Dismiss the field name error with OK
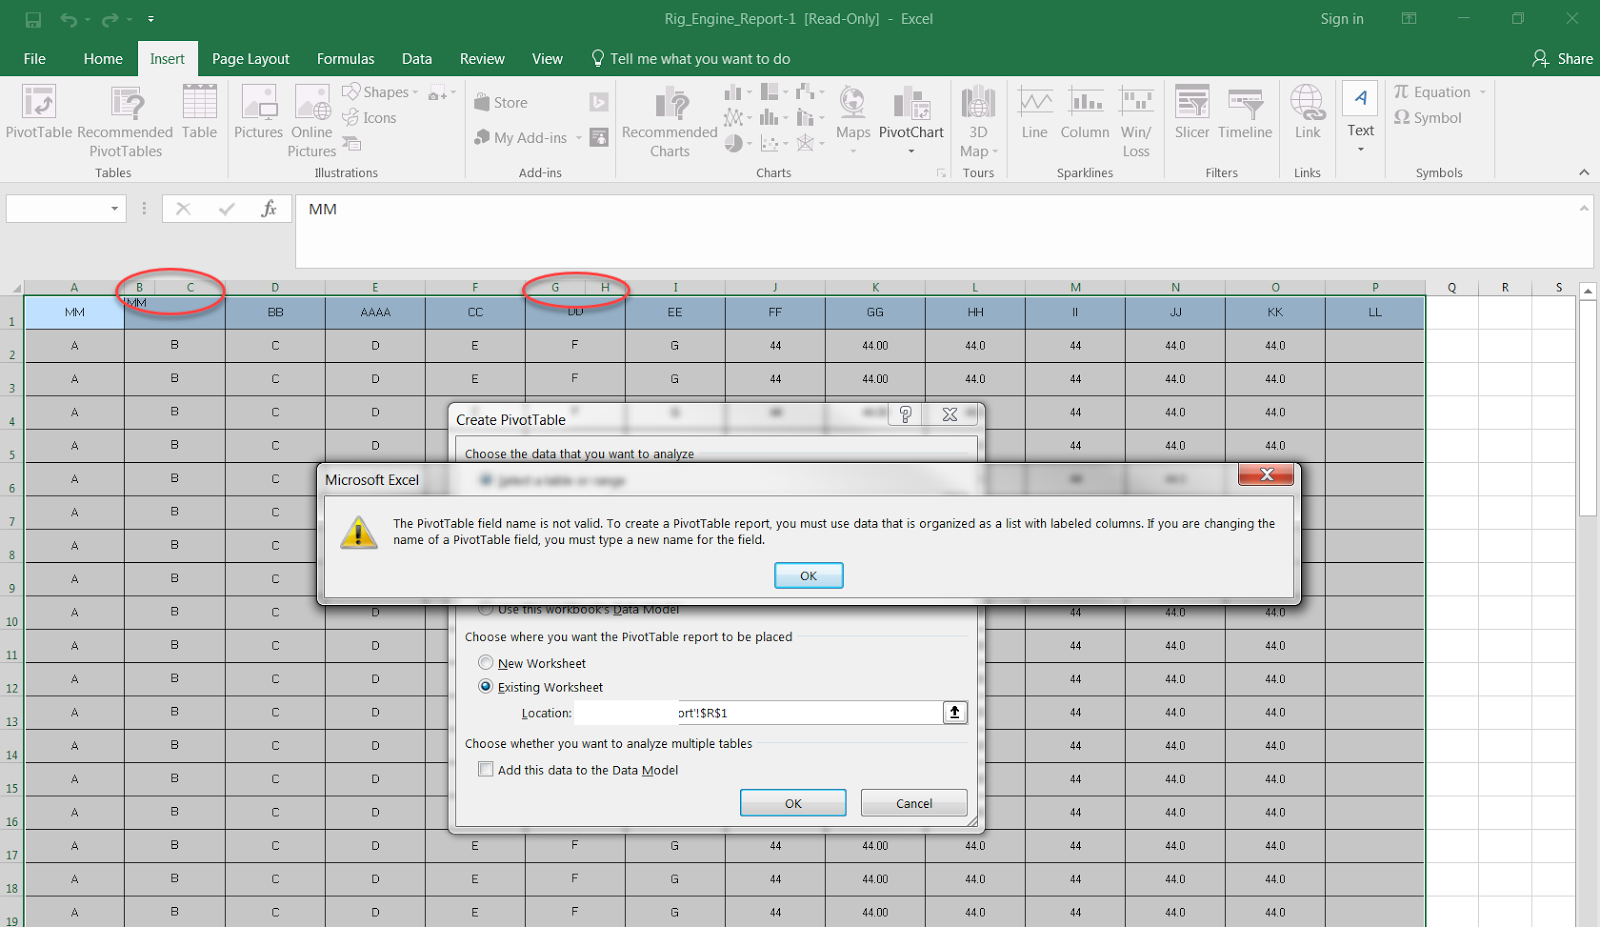The height and width of the screenshot is (927, 1600). coord(808,575)
